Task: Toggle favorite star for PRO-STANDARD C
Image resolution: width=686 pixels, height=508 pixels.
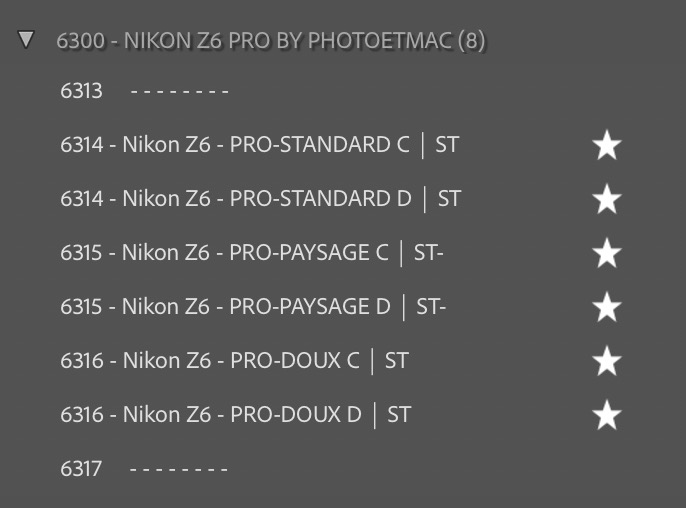Action: coord(607,146)
